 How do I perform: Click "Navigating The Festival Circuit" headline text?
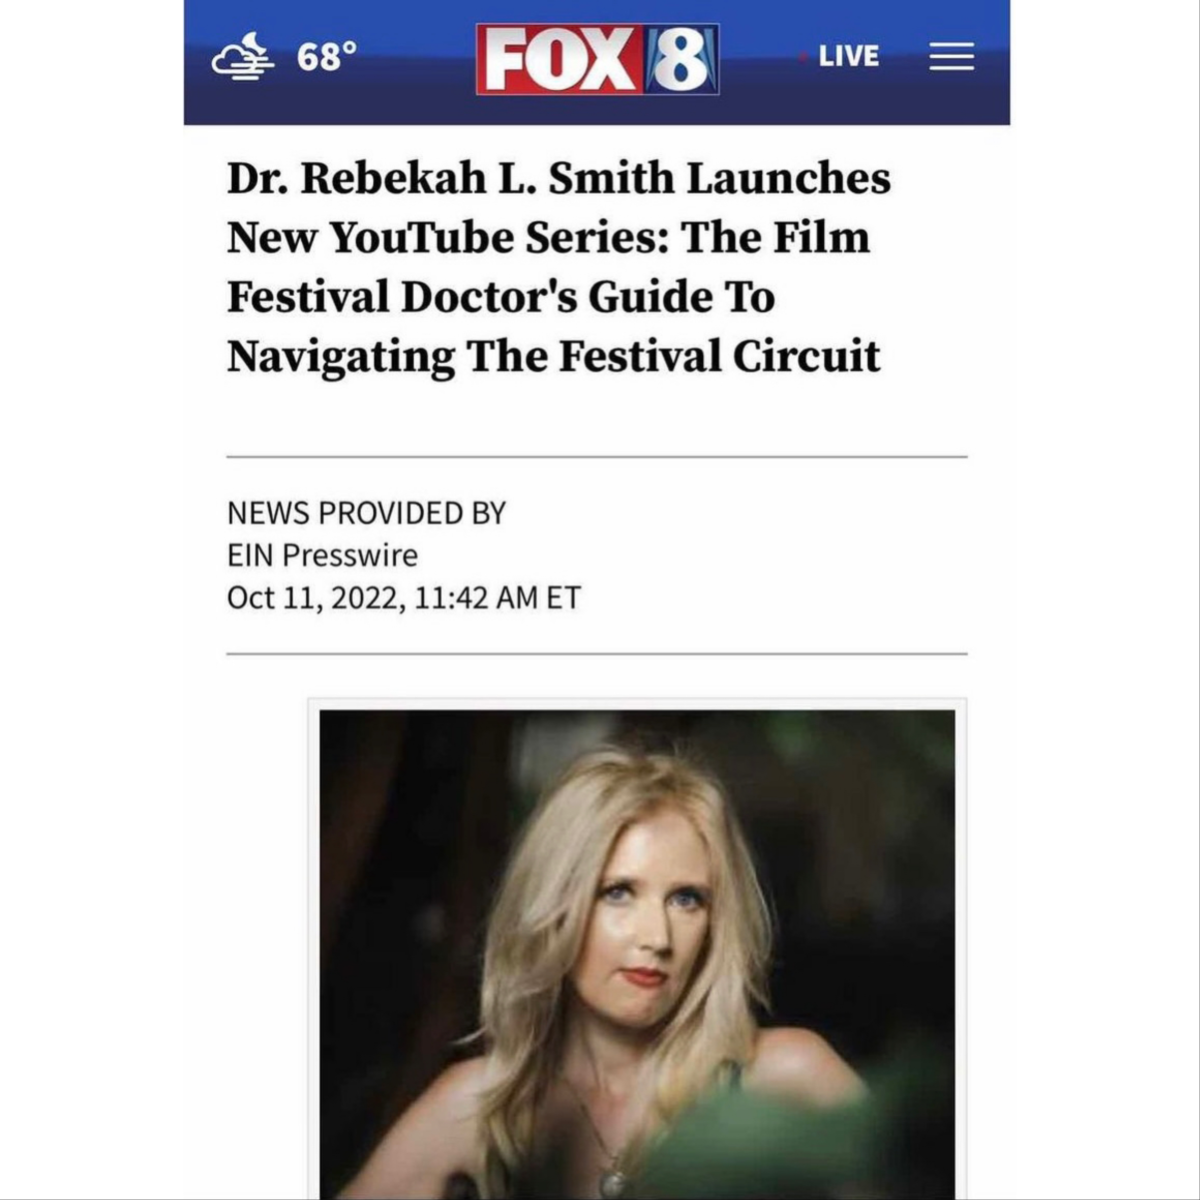[554, 357]
